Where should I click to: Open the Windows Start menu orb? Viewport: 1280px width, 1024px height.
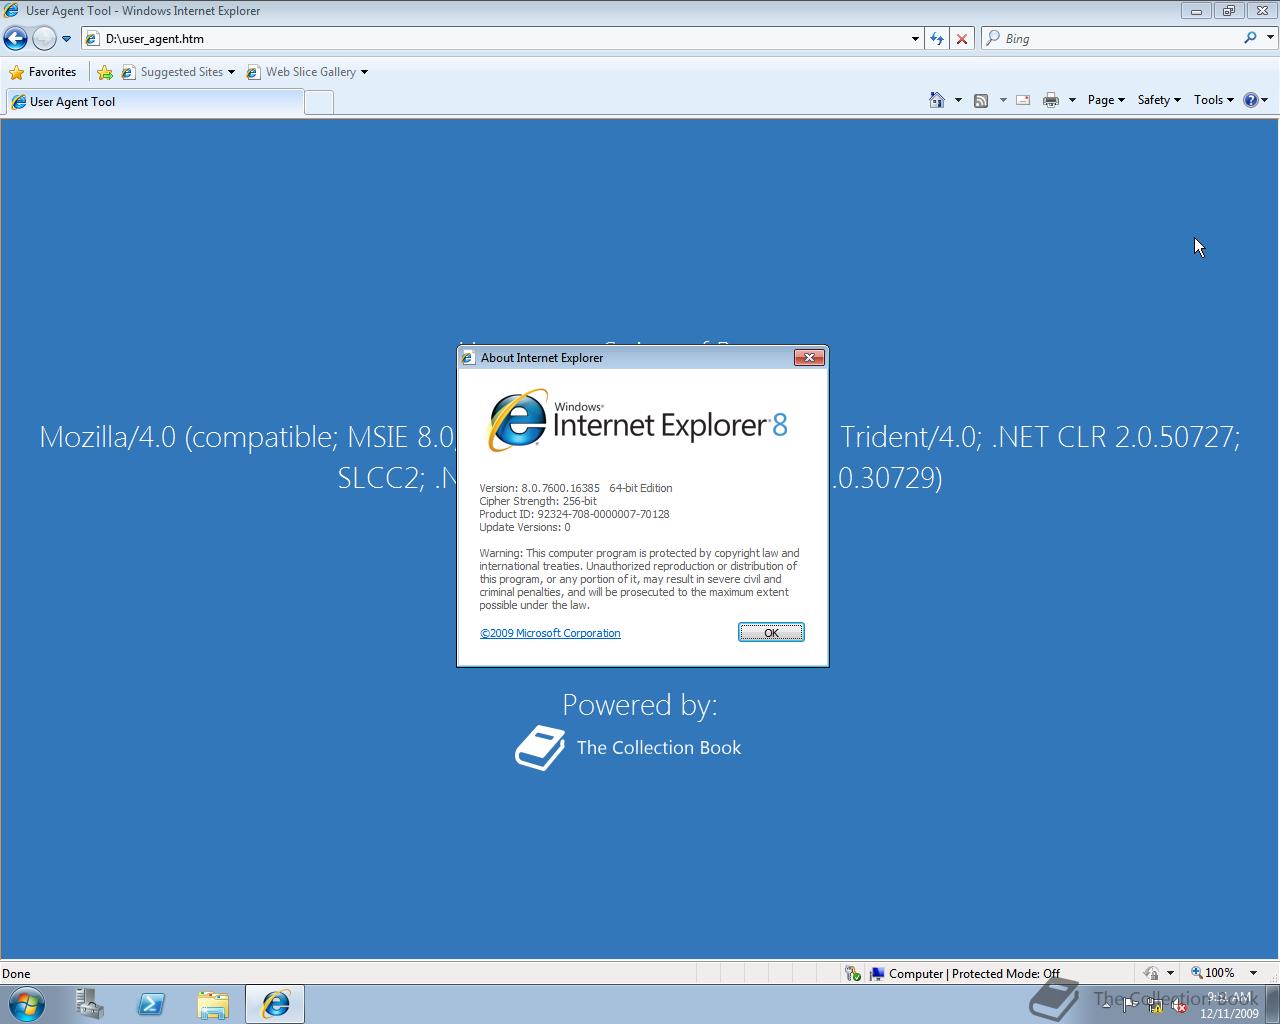[27, 1004]
